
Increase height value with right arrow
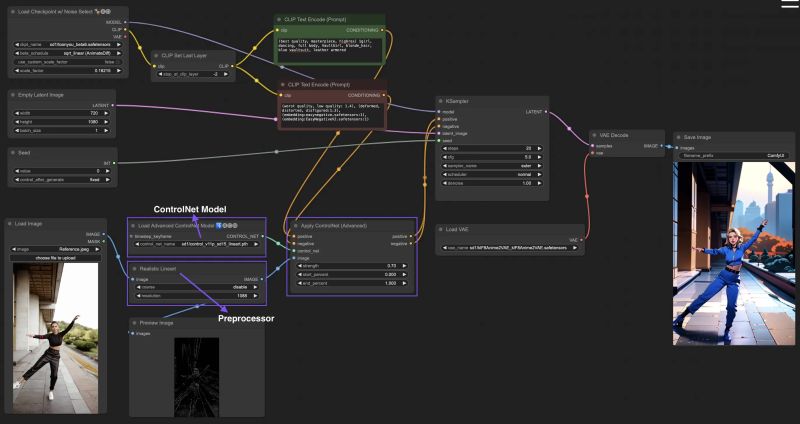(106, 122)
